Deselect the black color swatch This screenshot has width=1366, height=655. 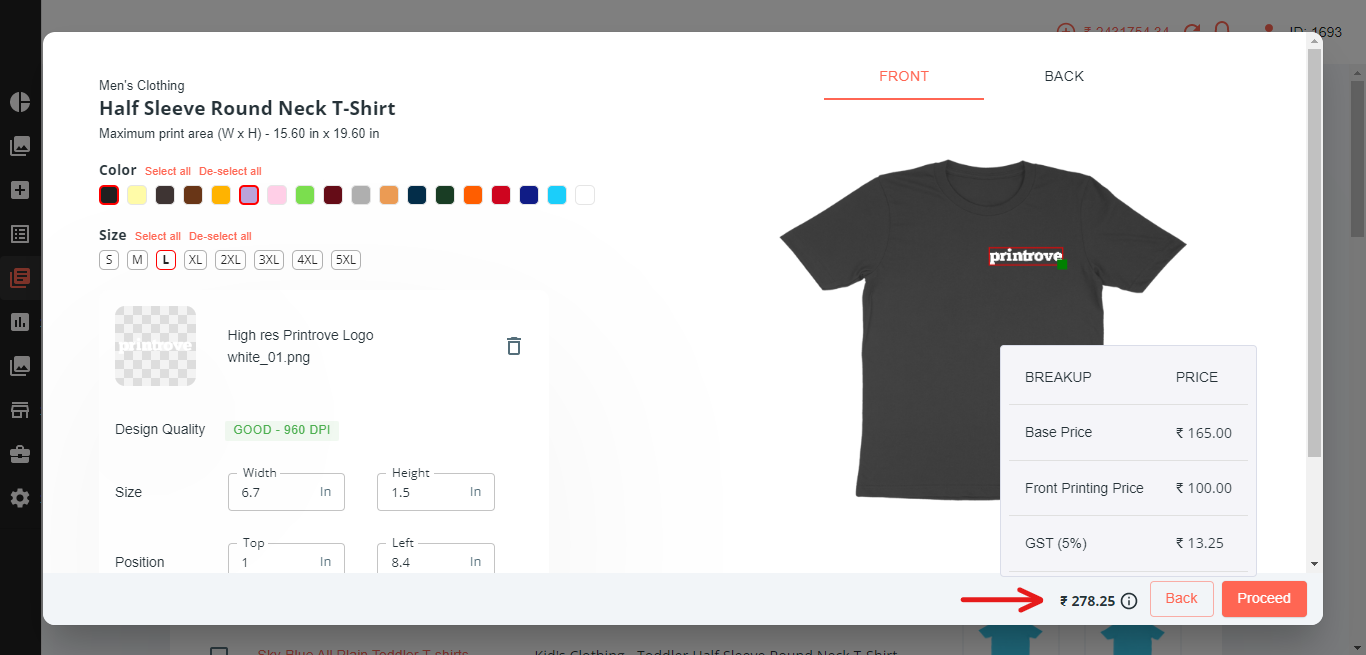[x=109, y=195]
